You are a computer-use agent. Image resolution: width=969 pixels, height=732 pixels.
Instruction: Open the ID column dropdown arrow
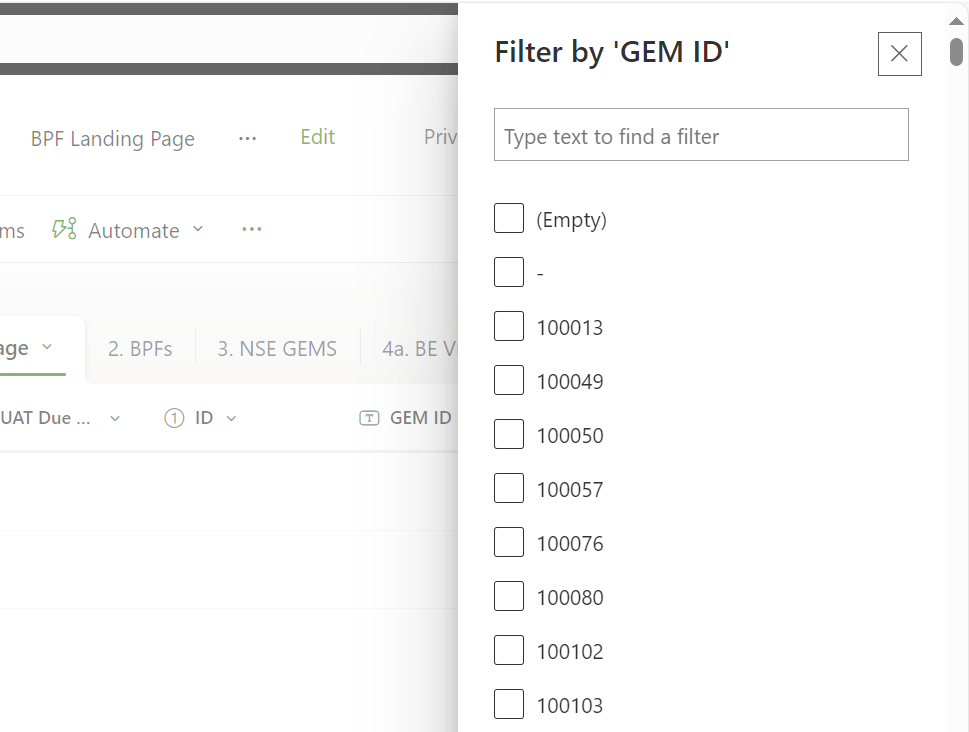click(231, 419)
